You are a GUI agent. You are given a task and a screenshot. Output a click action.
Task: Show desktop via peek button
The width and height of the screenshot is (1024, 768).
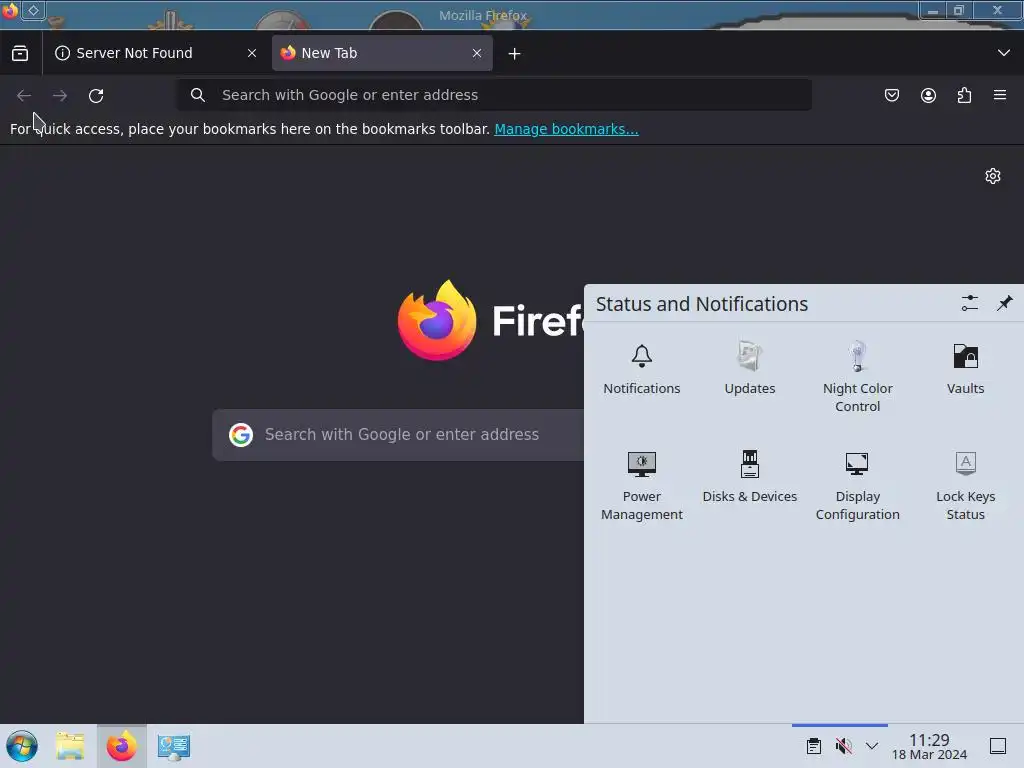998,746
